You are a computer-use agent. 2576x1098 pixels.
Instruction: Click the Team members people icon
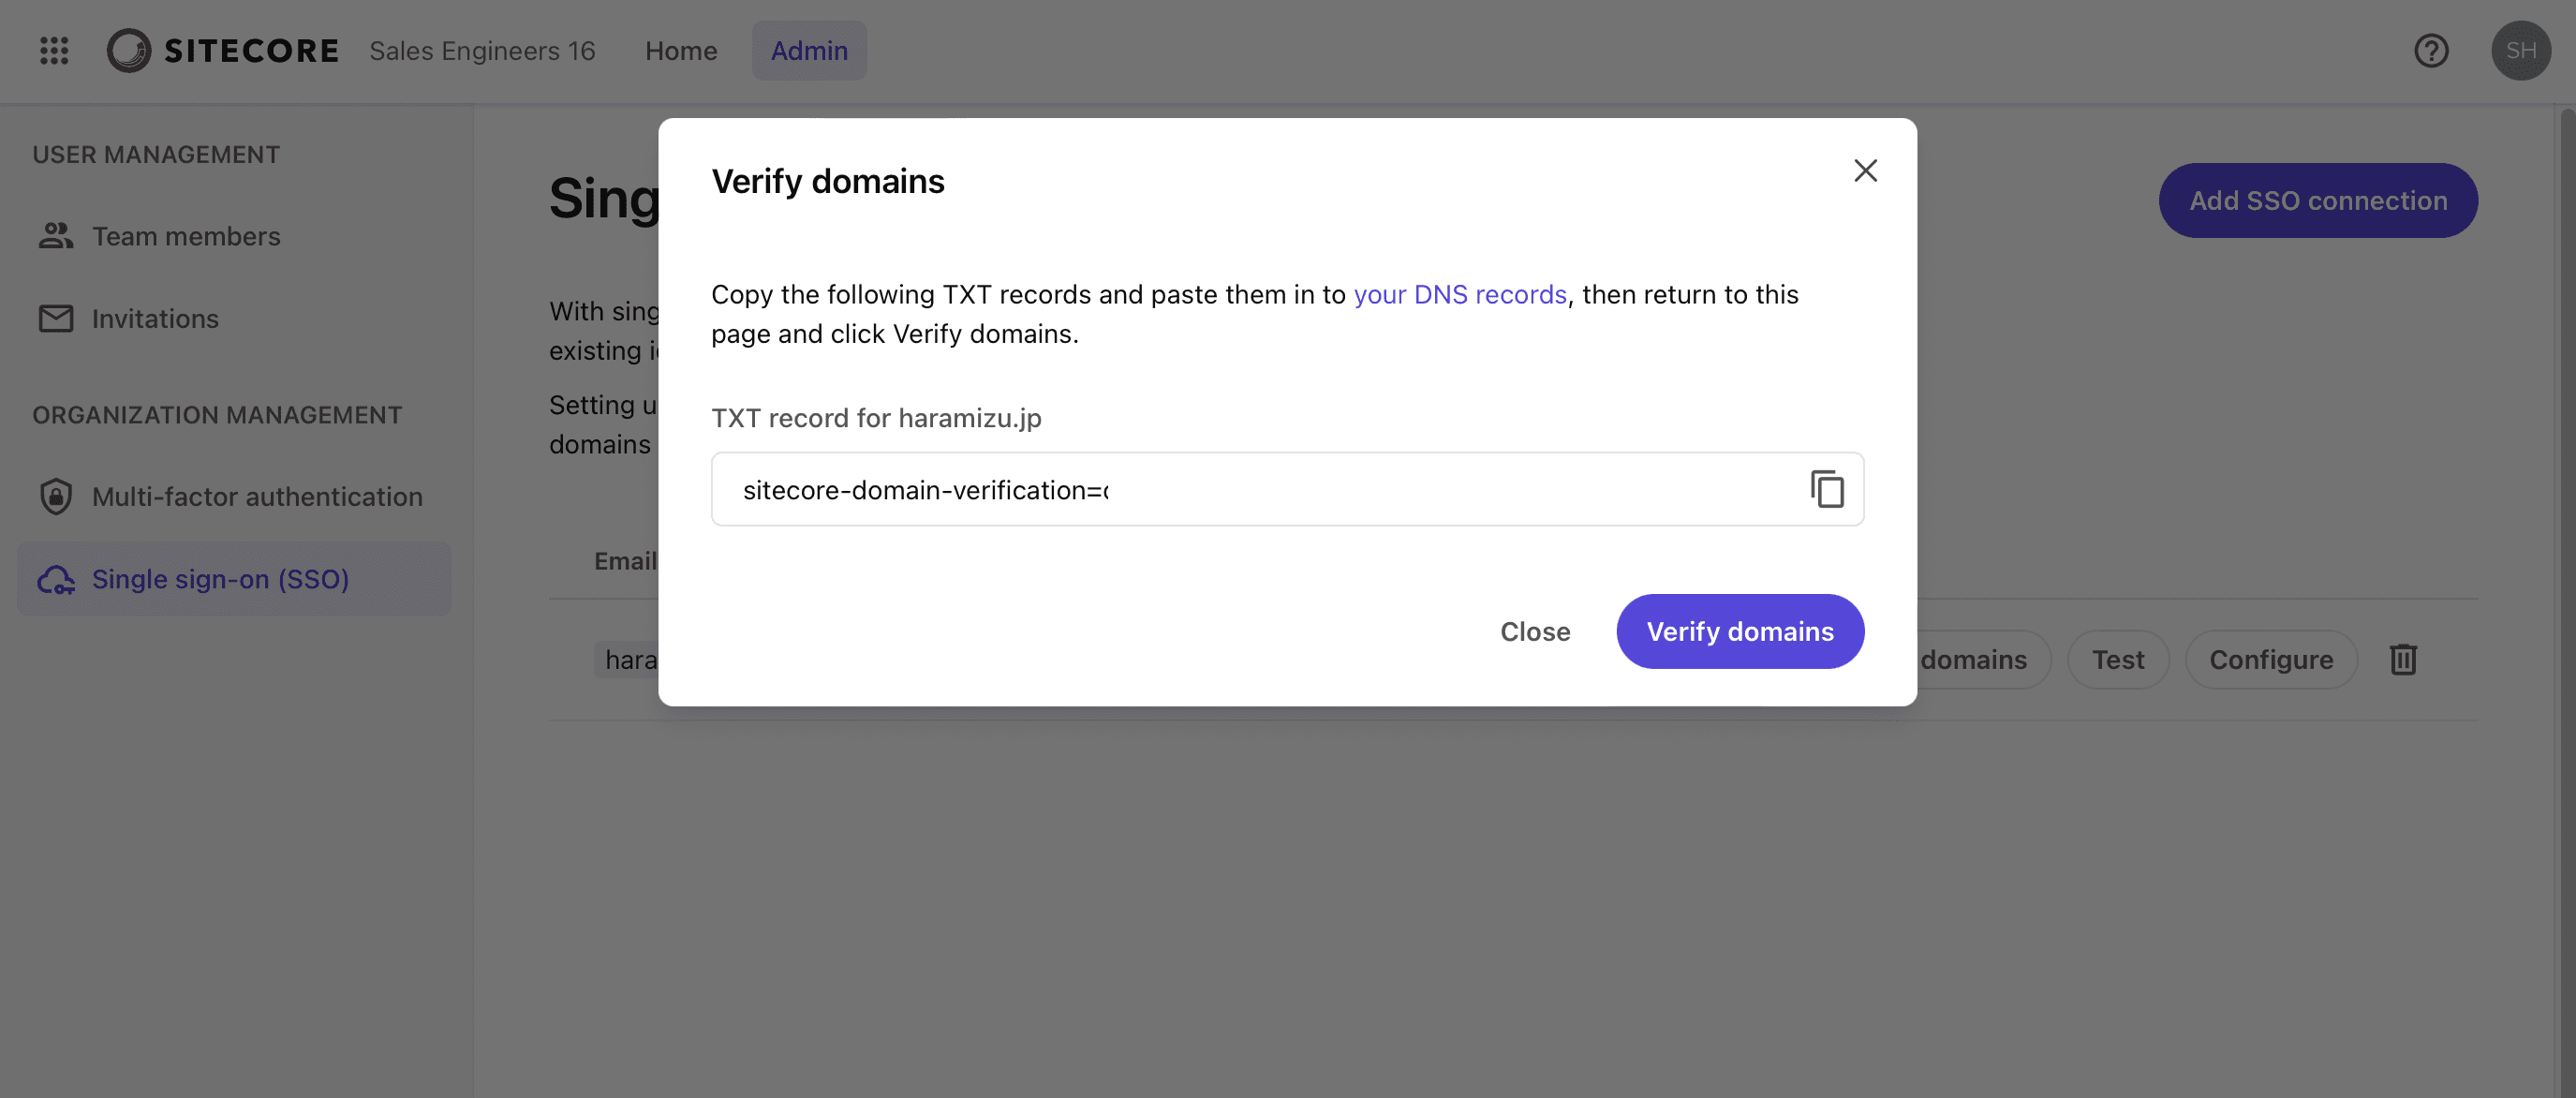(x=56, y=236)
